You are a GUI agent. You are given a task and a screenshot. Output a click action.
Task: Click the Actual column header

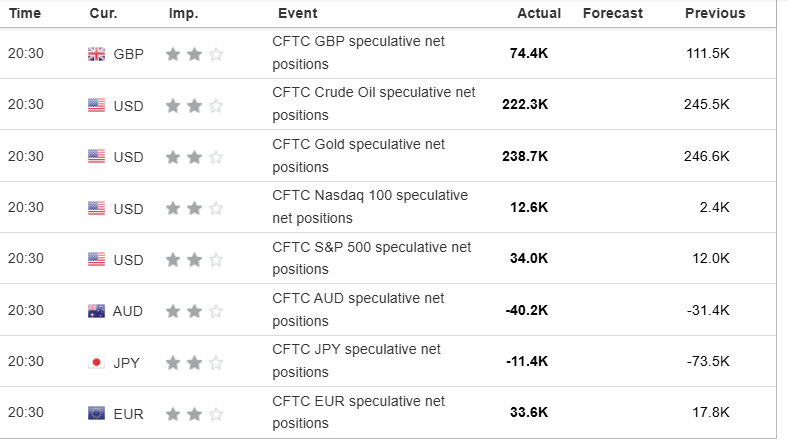click(x=539, y=13)
